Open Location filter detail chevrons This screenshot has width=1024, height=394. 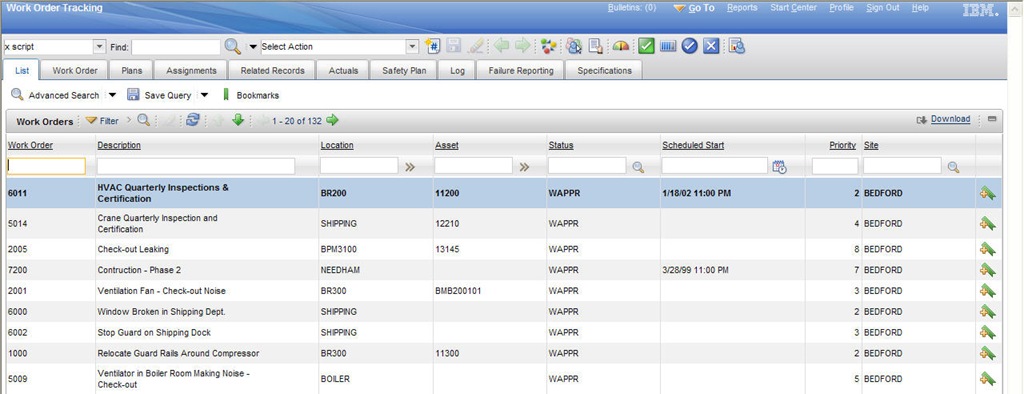point(410,167)
